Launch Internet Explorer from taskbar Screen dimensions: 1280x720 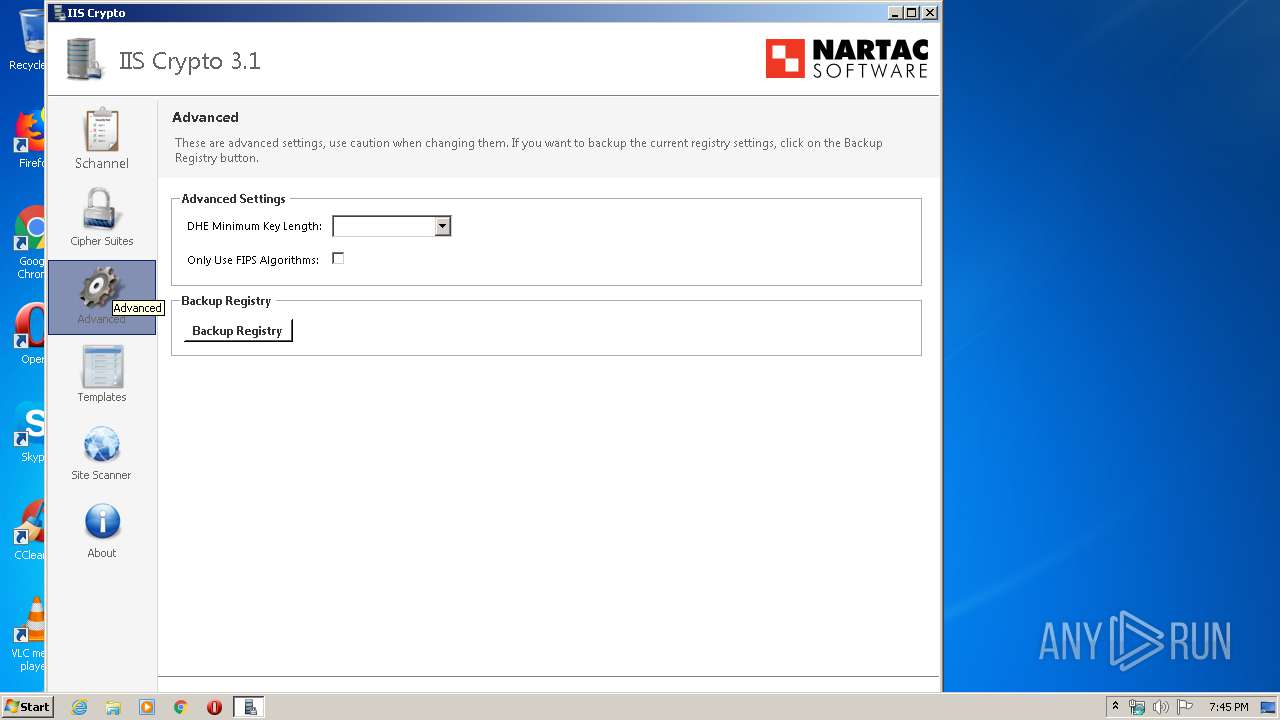(x=80, y=707)
